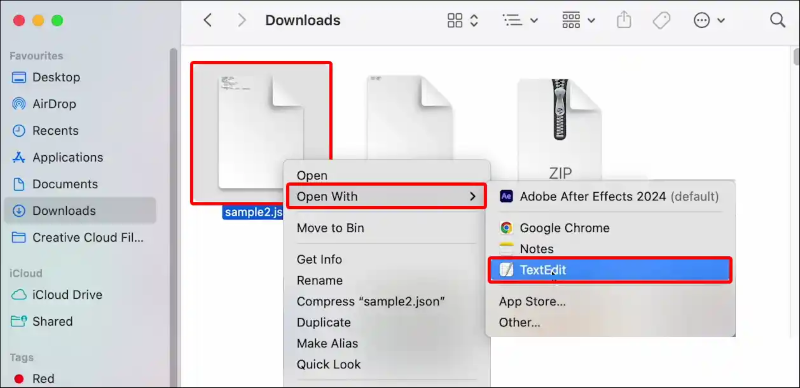Choose App Store… in the submenu
The height and width of the screenshot is (388, 800).
(x=610, y=302)
